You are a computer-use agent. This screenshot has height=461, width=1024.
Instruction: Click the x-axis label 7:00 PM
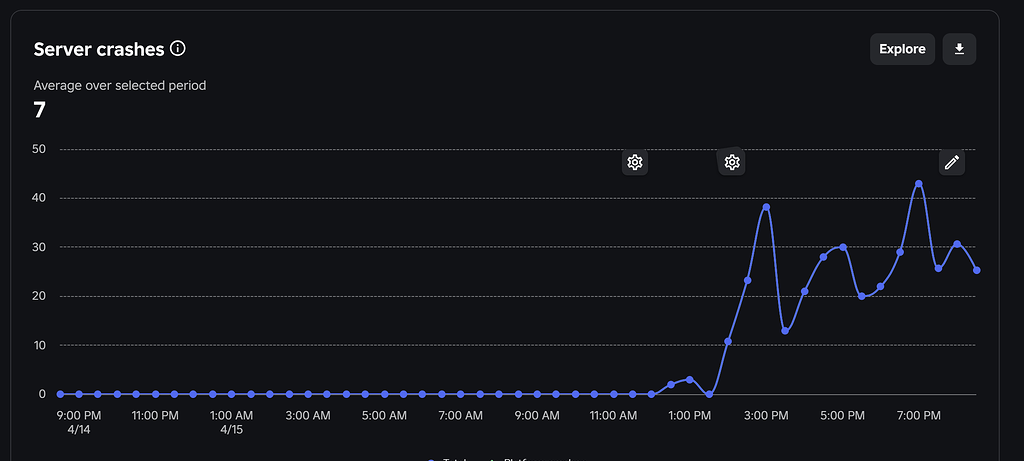tap(919, 415)
